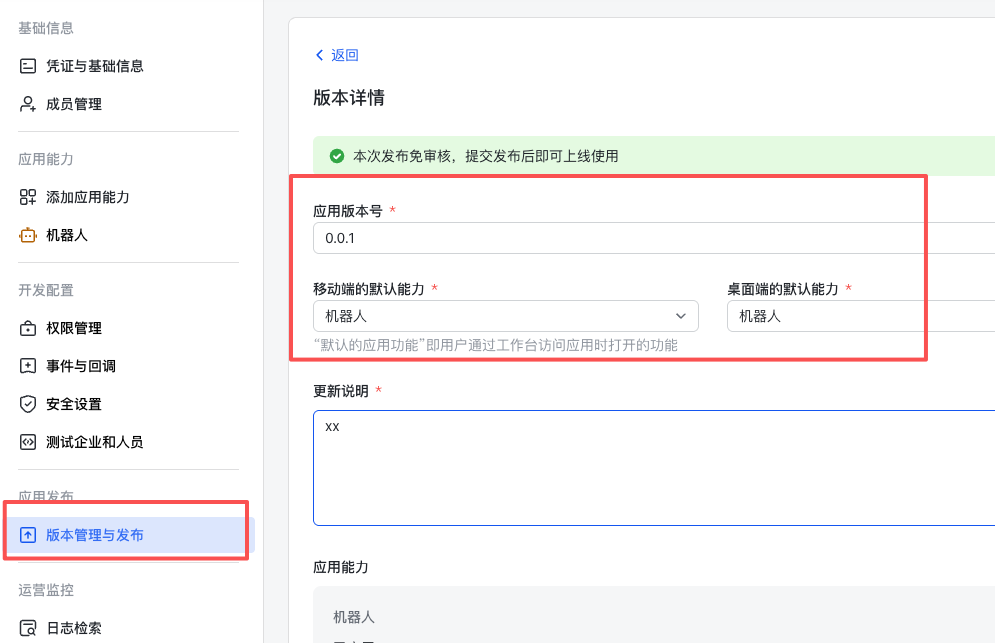
Task: Click the 测试企业和人员 code icon
Action: 28,442
